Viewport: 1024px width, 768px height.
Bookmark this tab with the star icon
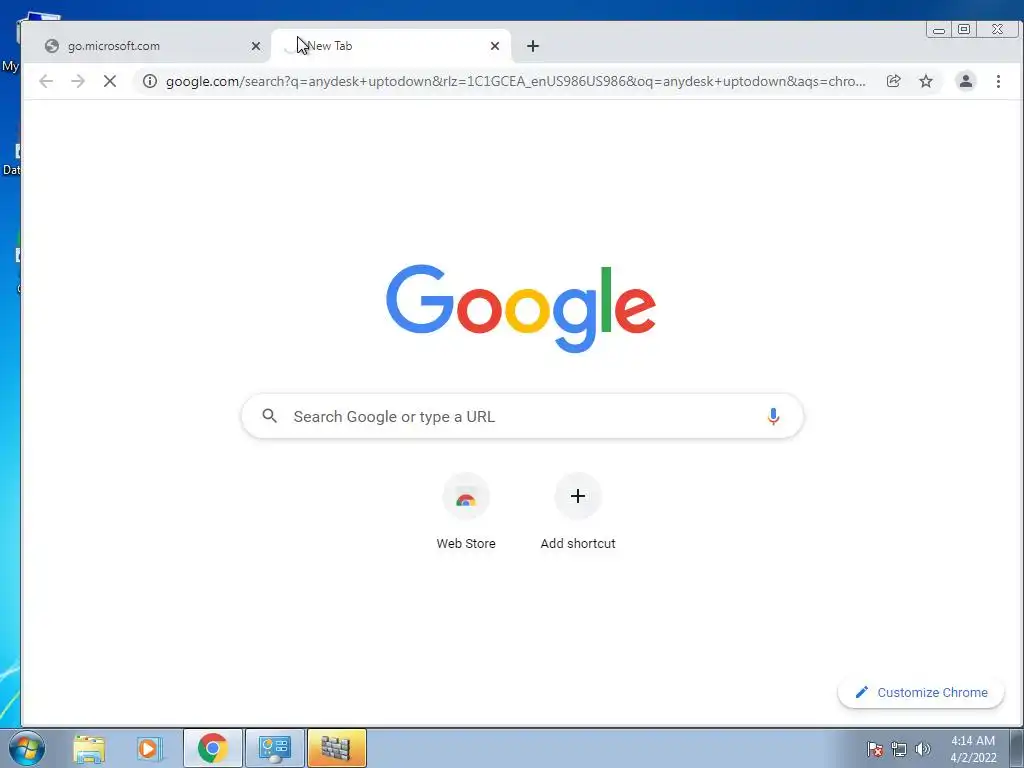pyautogui.click(x=926, y=81)
